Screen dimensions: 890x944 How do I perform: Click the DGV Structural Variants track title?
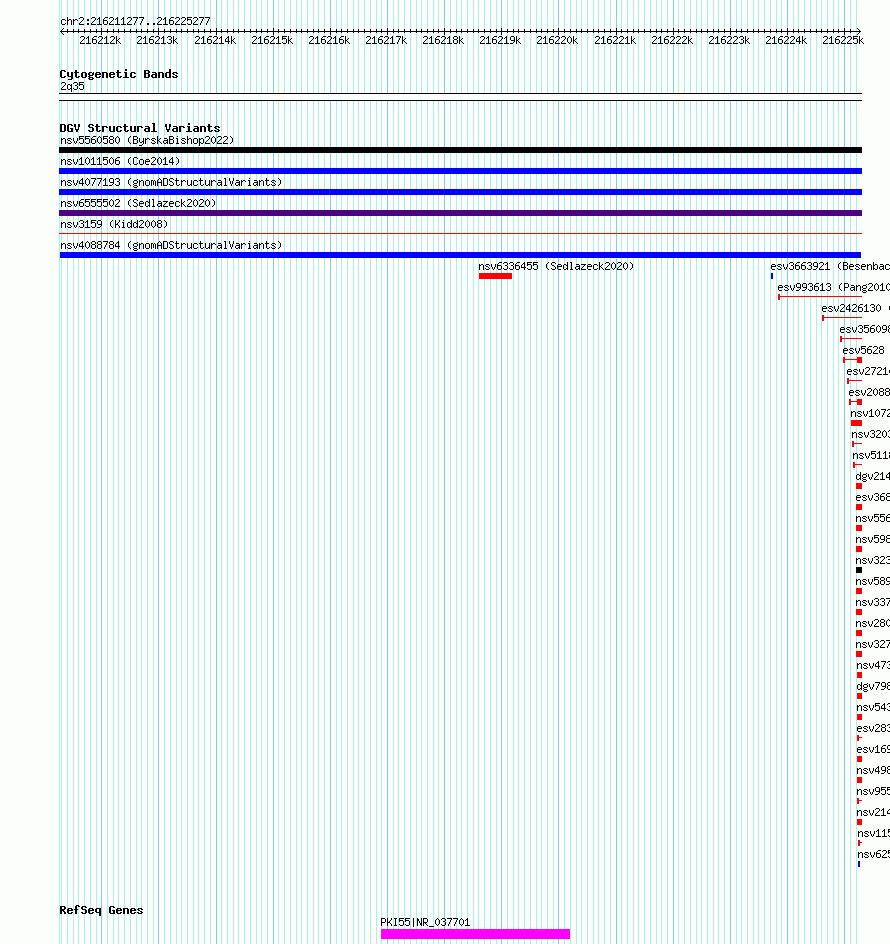click(140, 128)
